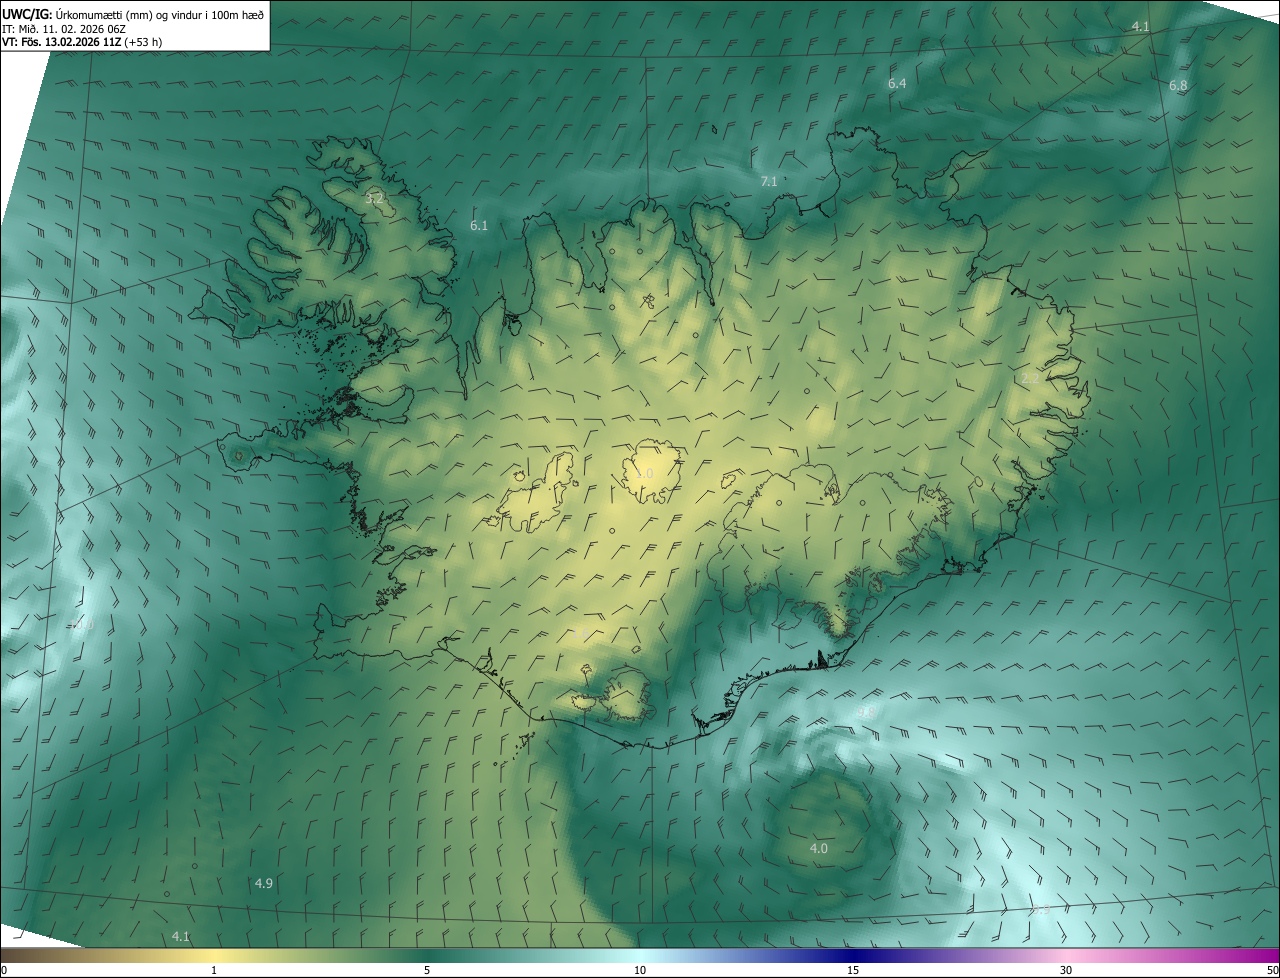The height and width of the screenshot is (978, 1280).
Task: Click the "50" tick on the color scale
Action: pyautogui.click(x=1272, y=970)
